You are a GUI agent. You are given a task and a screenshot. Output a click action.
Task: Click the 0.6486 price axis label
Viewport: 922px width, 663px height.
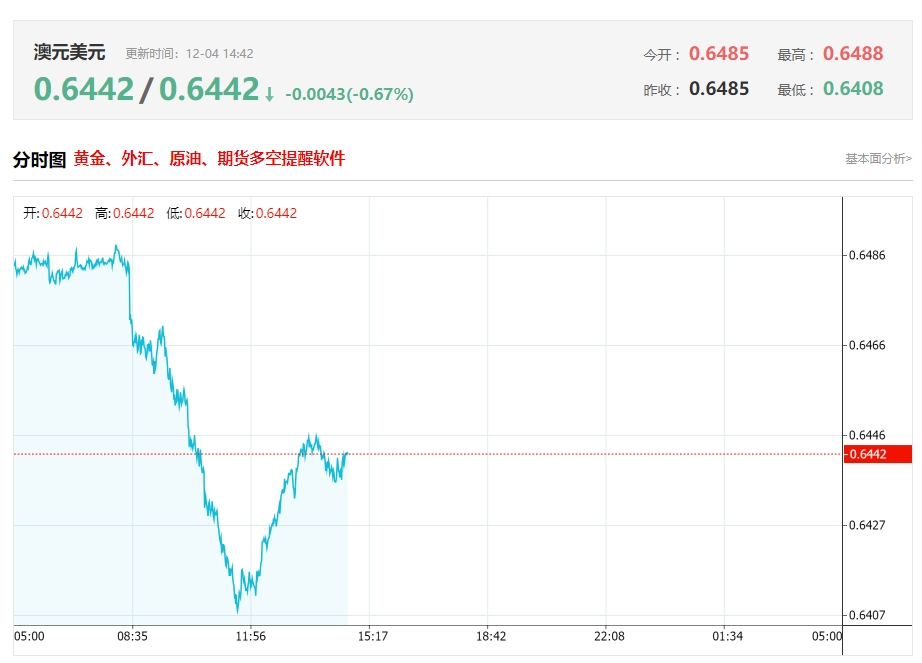click(x=866, y=255)
